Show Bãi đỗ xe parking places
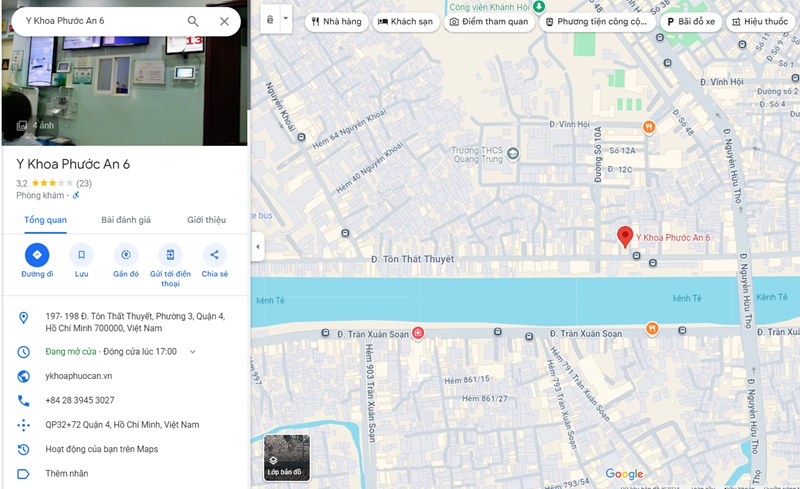 click(x=692, y=21)
